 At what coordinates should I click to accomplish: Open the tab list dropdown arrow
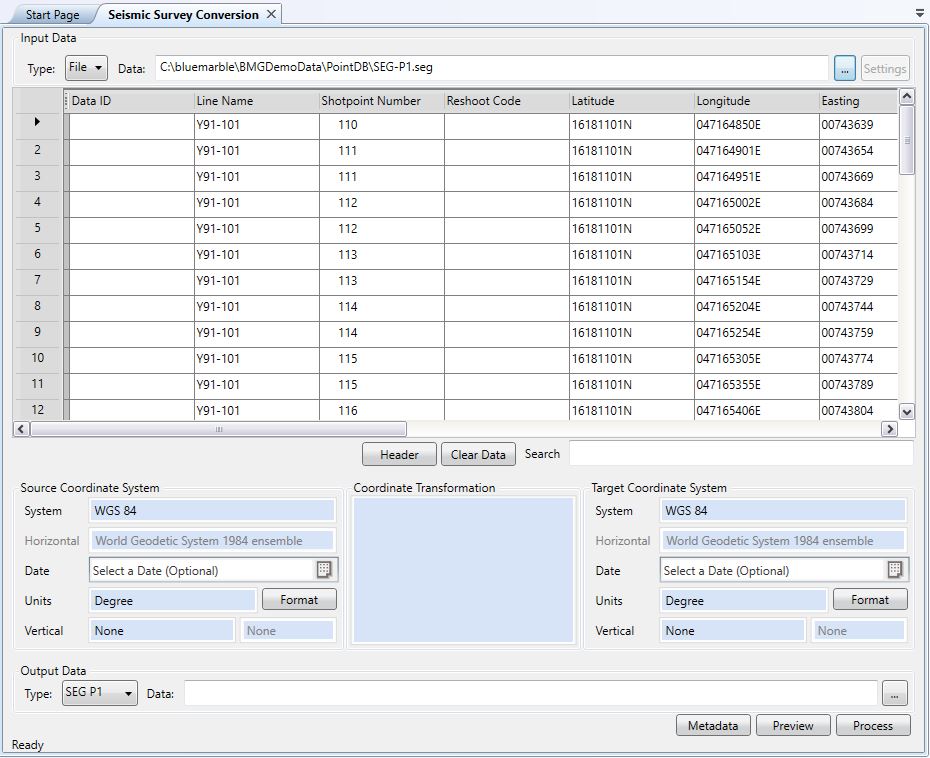tap(919, 14)
